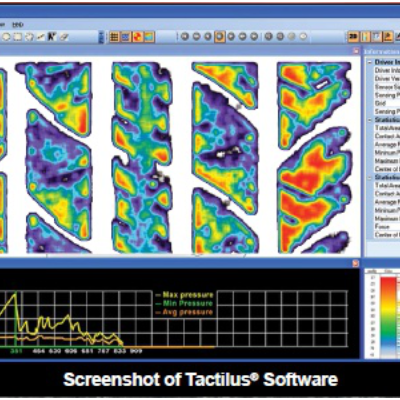
Task: Click the highlighted orange round playback button
Action: (219, 36)
